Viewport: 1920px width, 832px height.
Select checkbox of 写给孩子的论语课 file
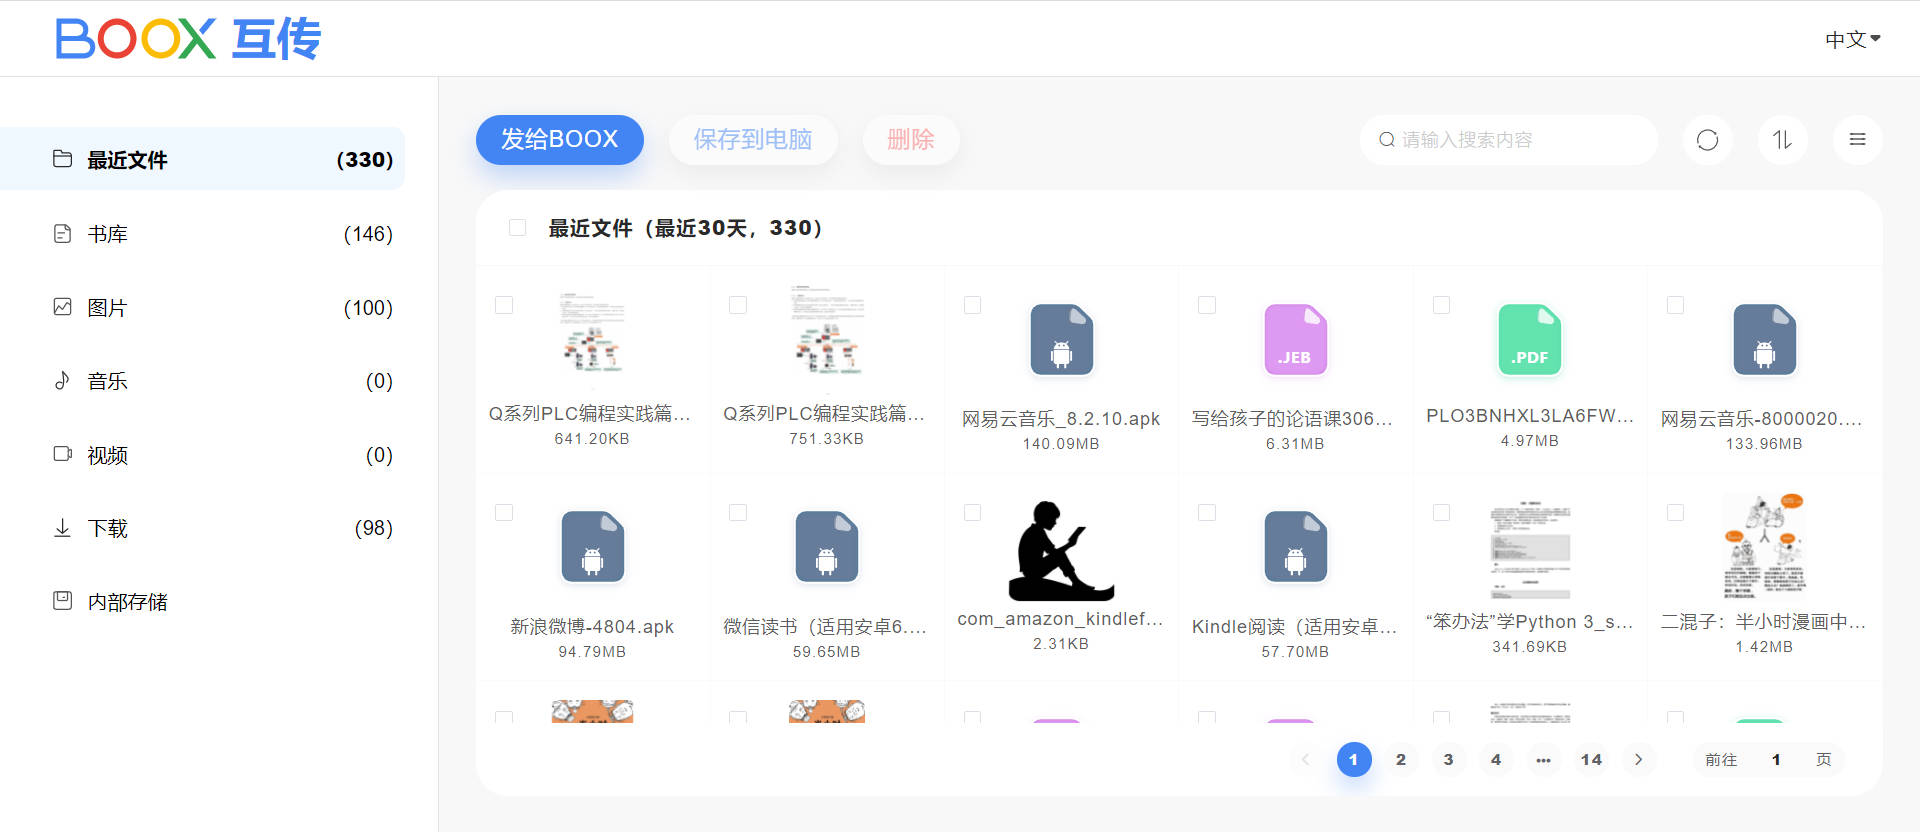coord(1207,305)
